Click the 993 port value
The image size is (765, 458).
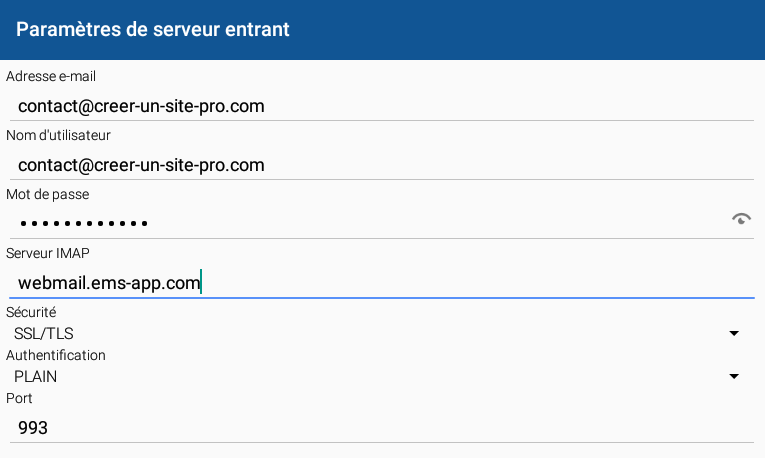click(x=33, y=428)
